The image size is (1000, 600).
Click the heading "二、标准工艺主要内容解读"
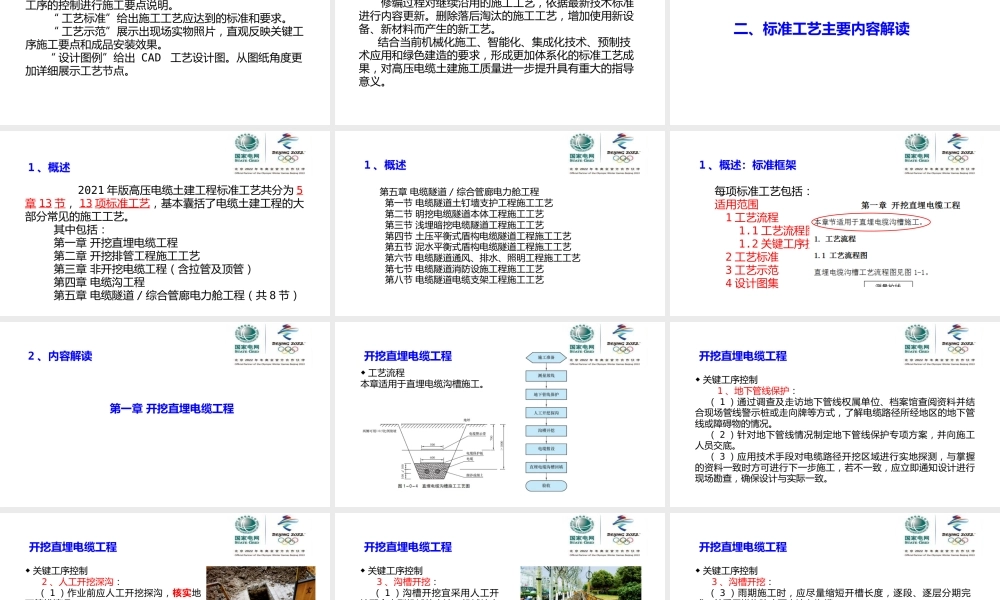(824, 29)
